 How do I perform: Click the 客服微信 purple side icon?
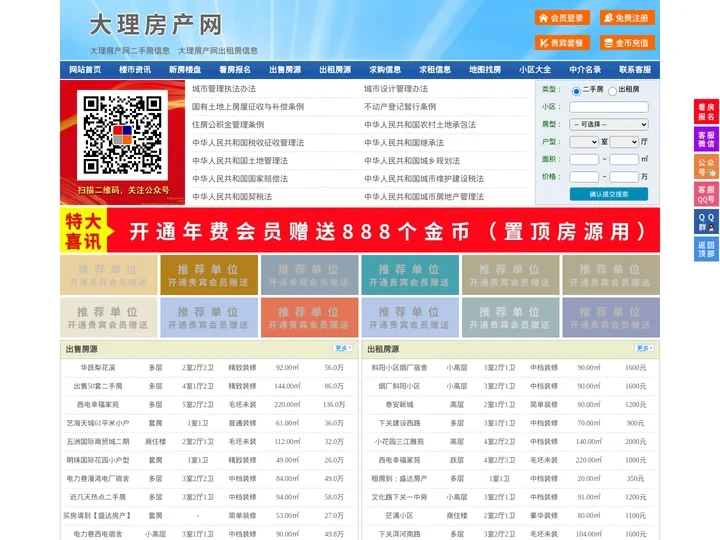[706, 139]
